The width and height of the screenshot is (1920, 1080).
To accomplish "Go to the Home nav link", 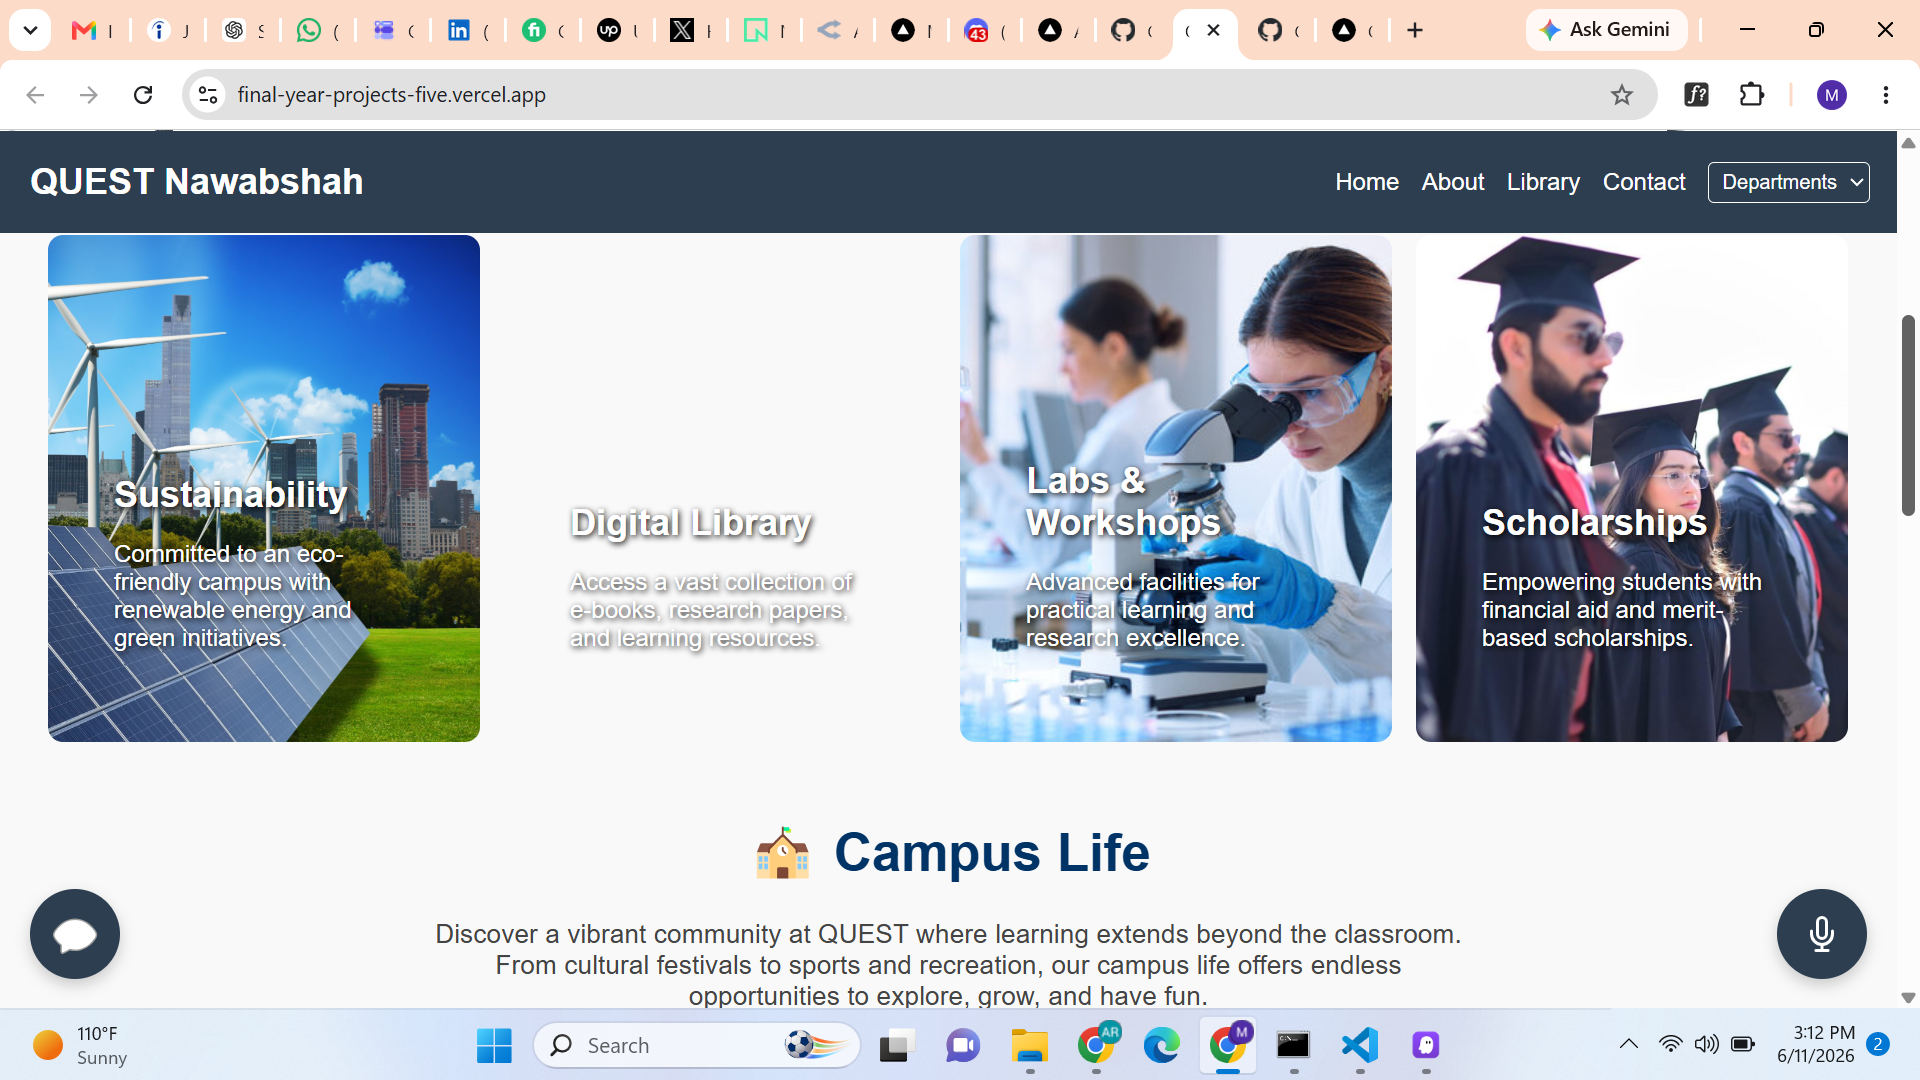I will click(1366, 182).
